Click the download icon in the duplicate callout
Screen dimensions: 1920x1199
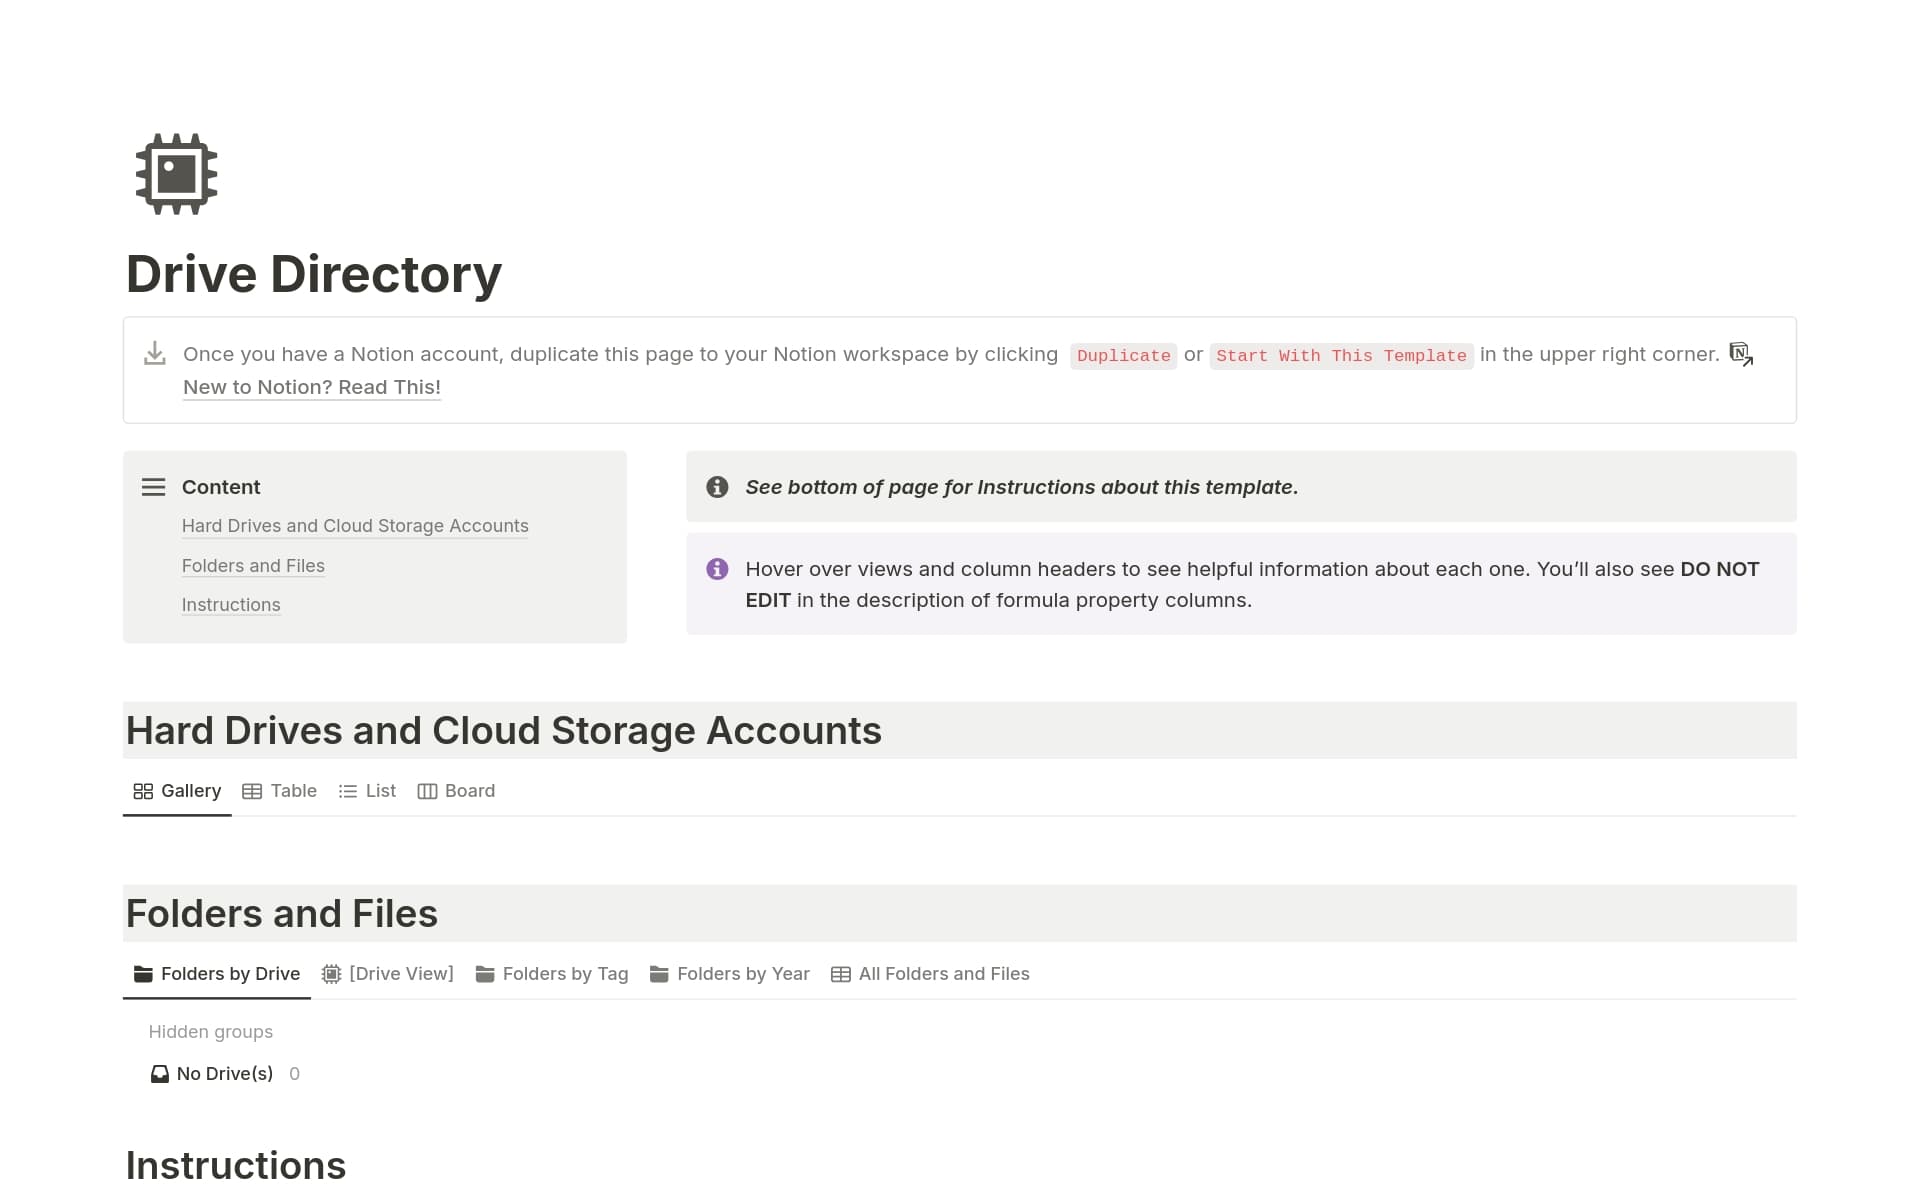(154, 353)
